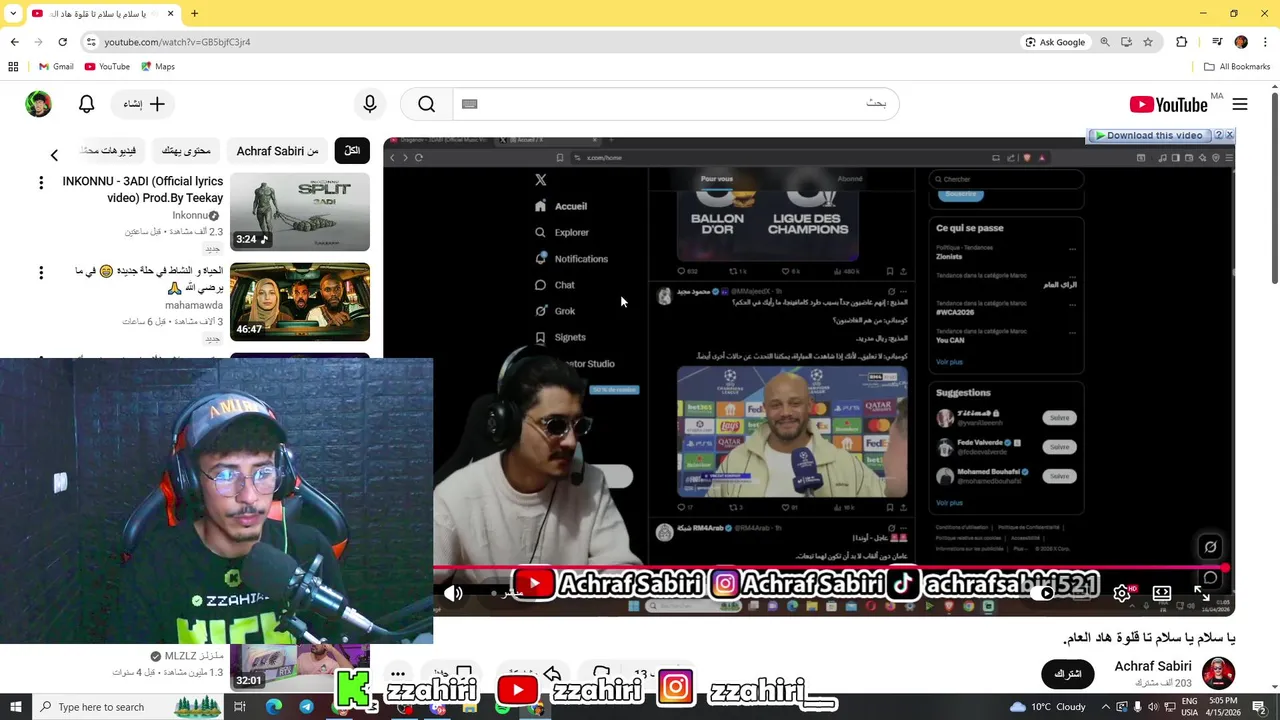Open options menu for INKONNU - 3ADI video
This screenshot has height=720, width=1280.
pyautogui.click(x=41, y=182)
